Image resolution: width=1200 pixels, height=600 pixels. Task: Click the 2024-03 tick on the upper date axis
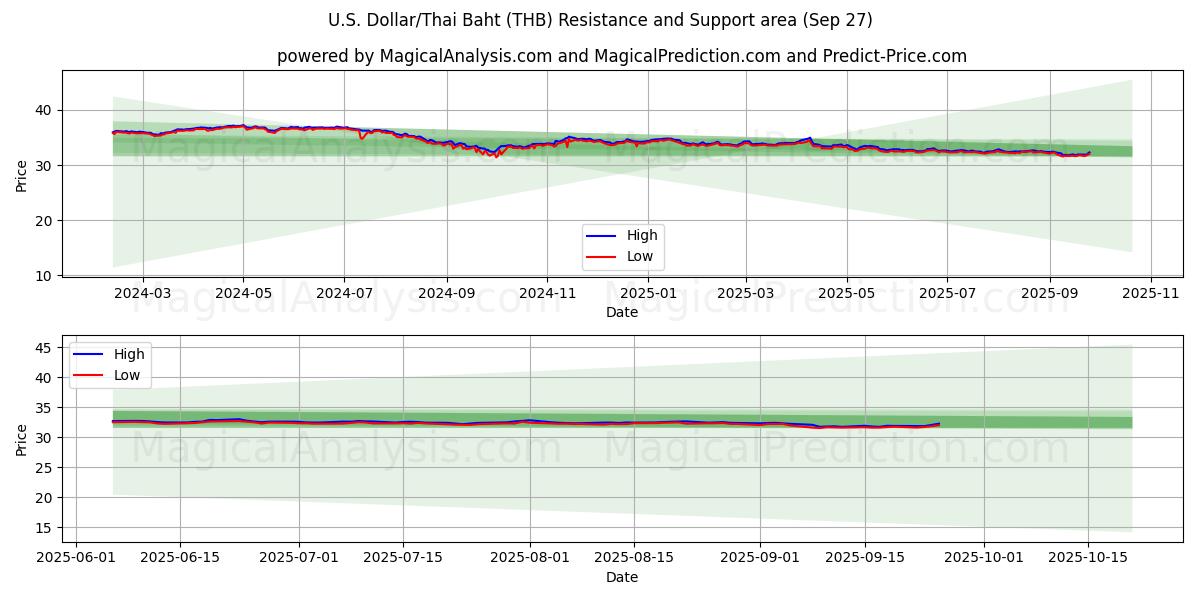click(142, 293)
